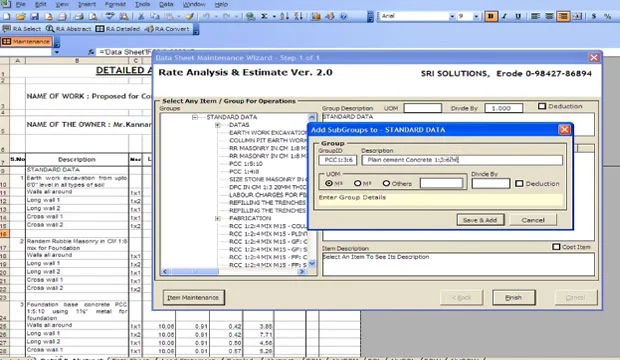Click the Item Maintenance button
The height and width of the screenshot is (360, 620).
pos(193,297)
